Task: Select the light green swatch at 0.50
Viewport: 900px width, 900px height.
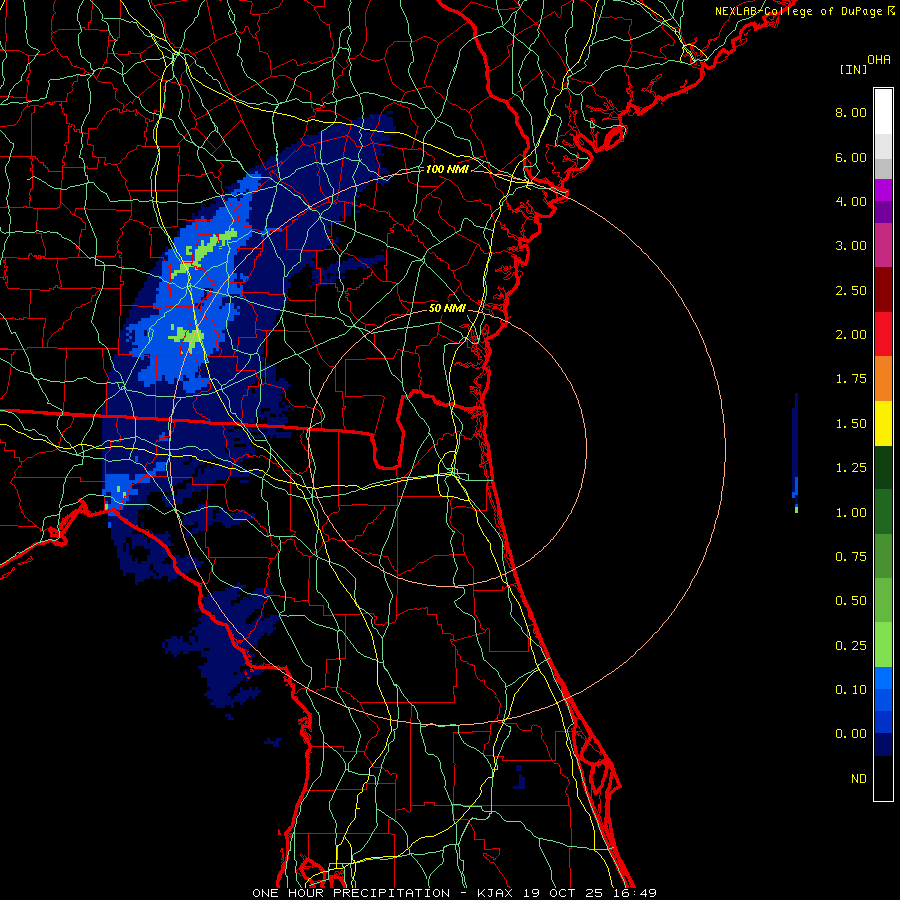Action: (883, 600)
